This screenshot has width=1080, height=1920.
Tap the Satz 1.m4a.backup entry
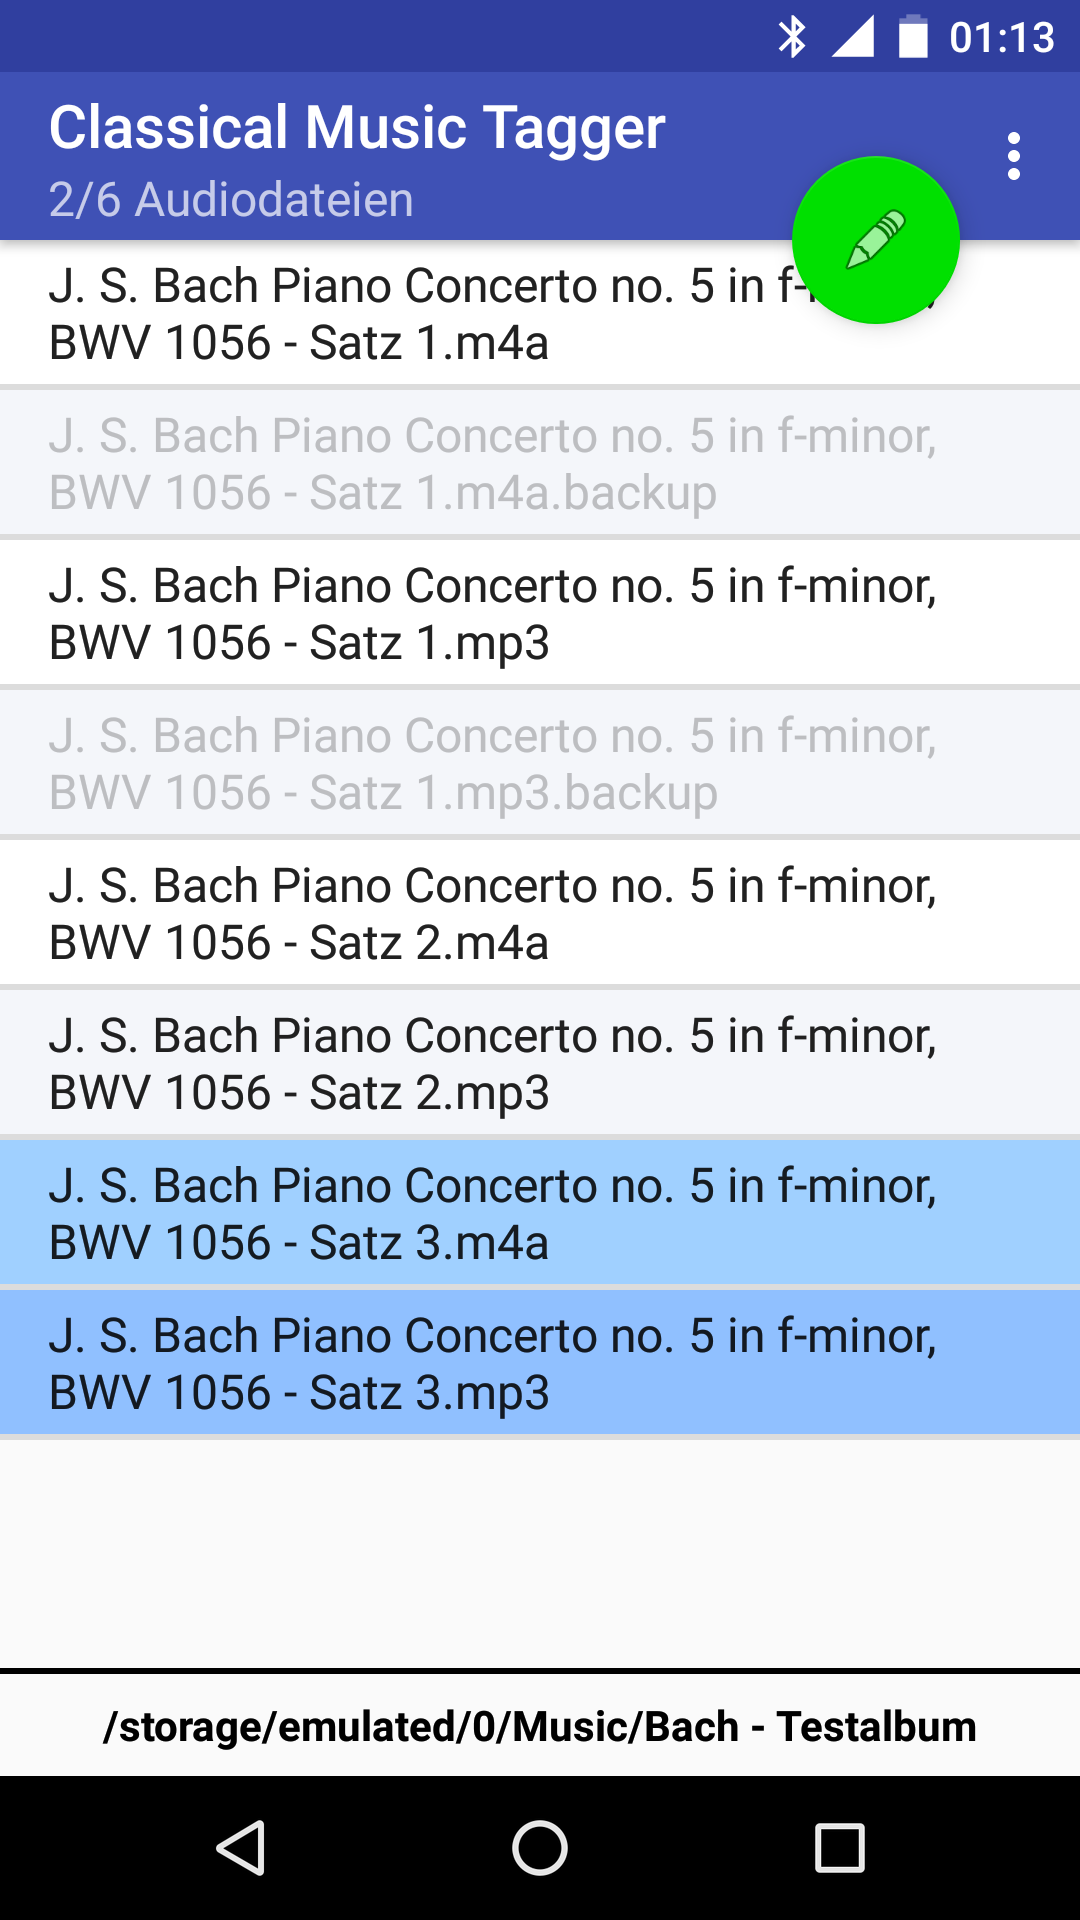[x=540, y=463]
